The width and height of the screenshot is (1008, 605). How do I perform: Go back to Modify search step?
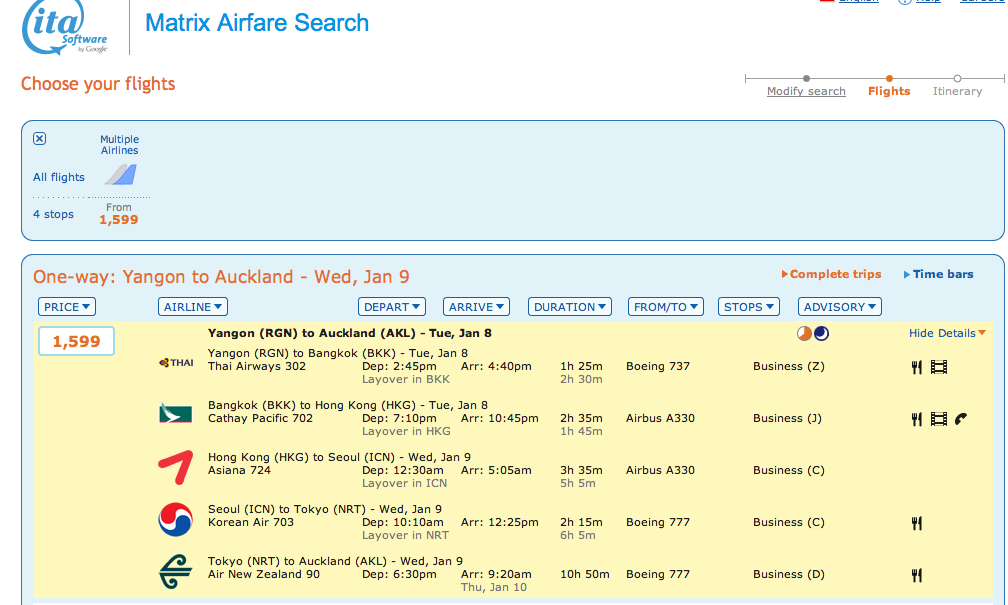coord(806,91)
